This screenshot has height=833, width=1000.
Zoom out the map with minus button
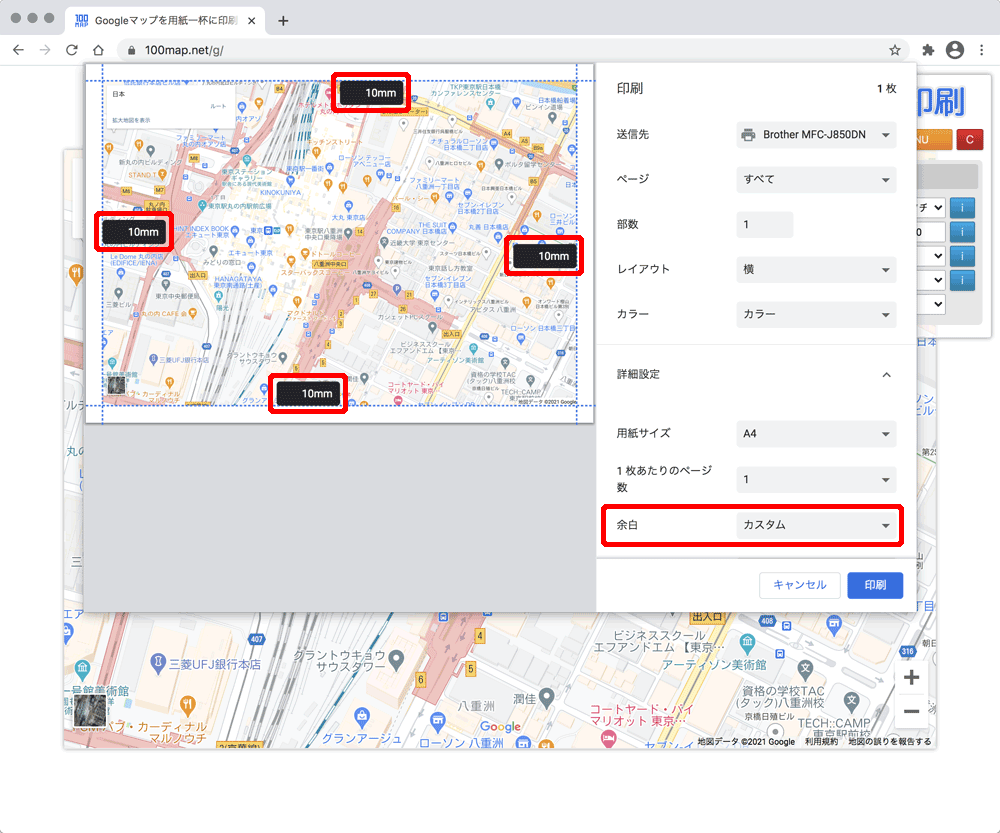click(911, 711)
